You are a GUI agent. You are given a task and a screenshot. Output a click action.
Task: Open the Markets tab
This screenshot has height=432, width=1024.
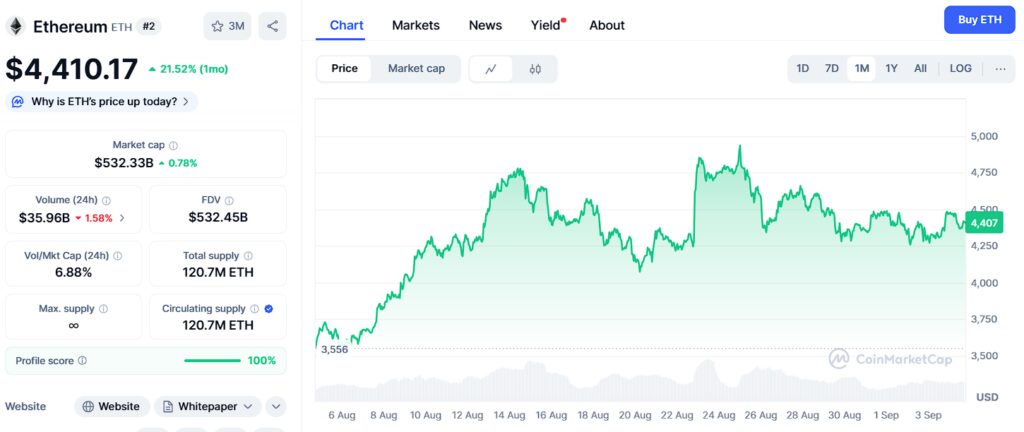pyautogui.click(x=415, y=25)
